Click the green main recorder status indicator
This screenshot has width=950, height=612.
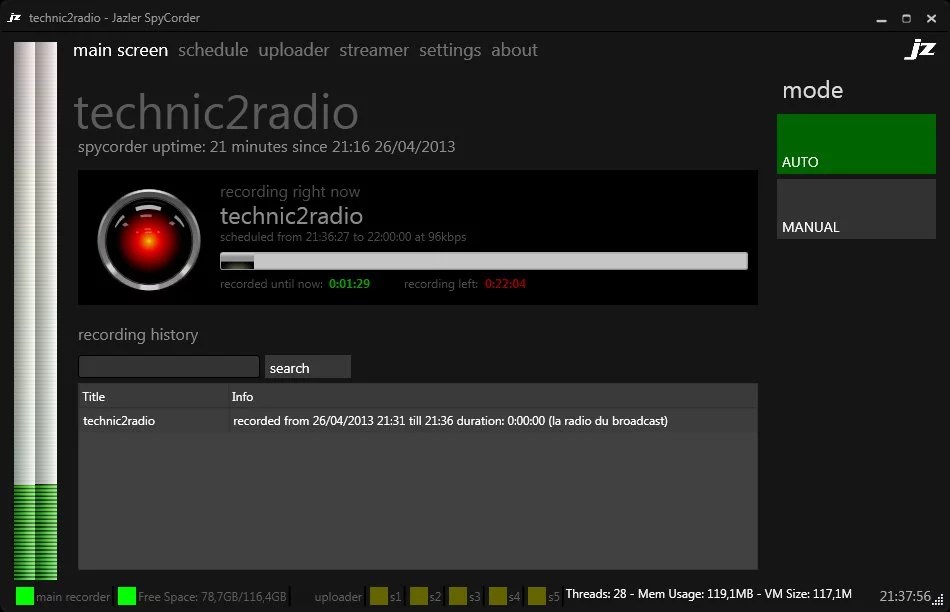point(25,596)
